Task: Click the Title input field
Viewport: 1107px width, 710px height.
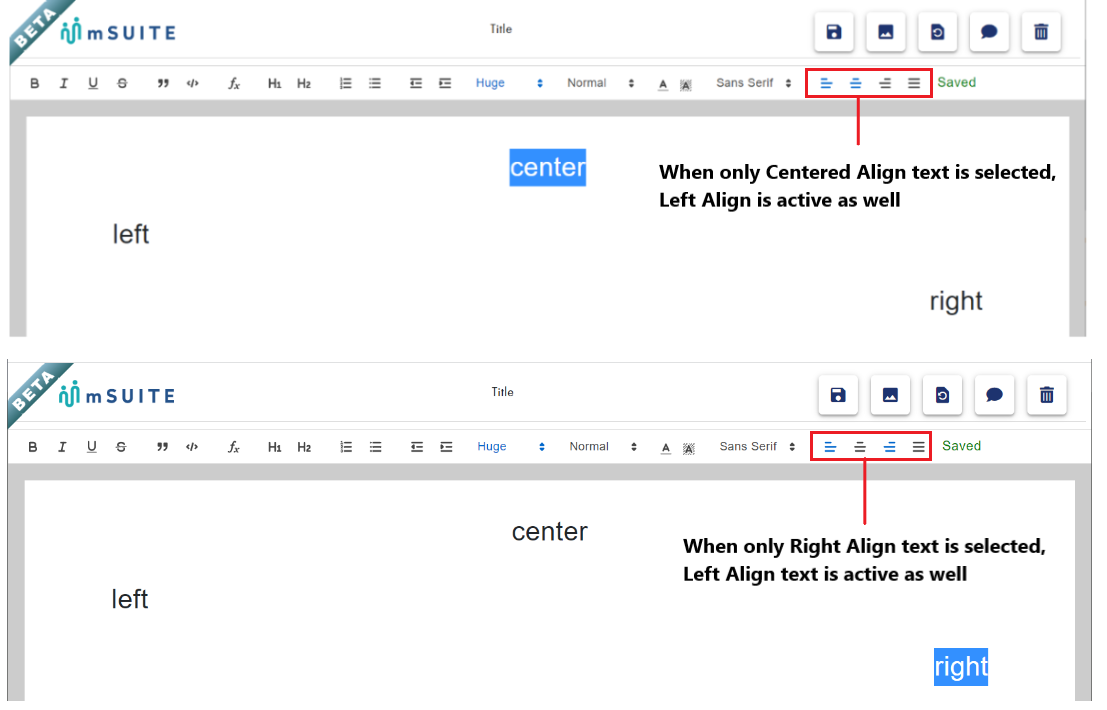Action: 501,29
